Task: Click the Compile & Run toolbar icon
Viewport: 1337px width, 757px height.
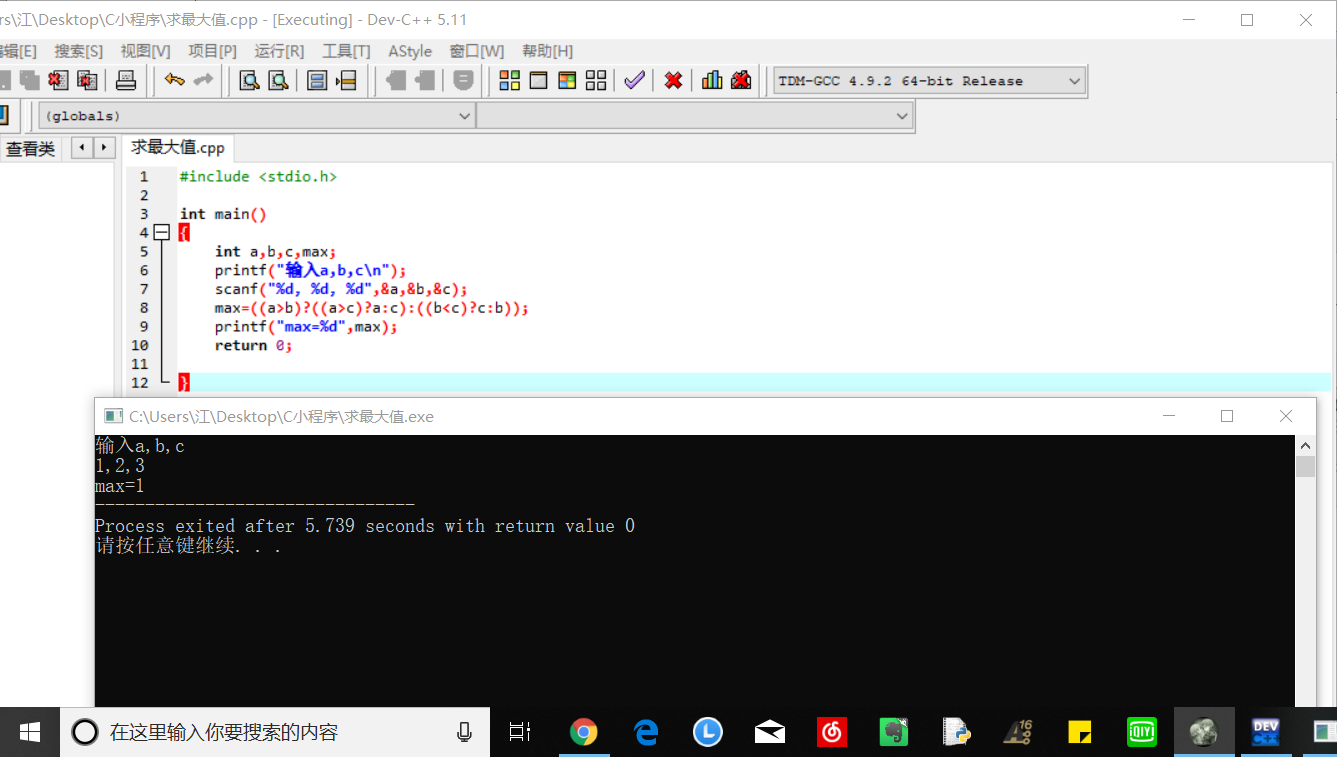Action: click(x=567, y=81)
